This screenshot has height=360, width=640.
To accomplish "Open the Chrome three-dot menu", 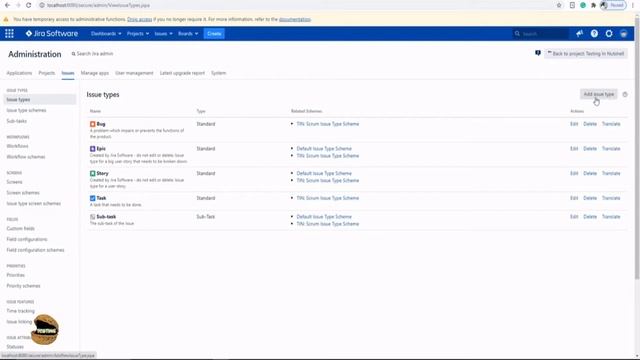I will [633, 5].
